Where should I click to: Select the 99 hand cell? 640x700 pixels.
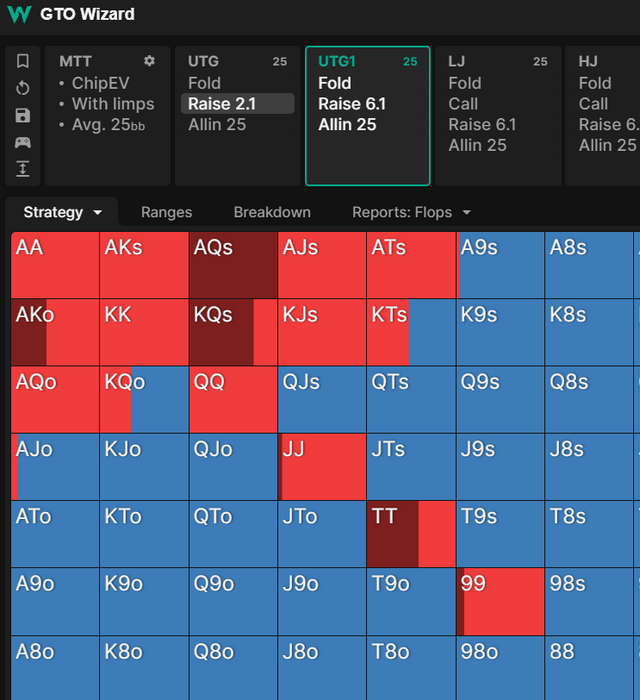500,601
